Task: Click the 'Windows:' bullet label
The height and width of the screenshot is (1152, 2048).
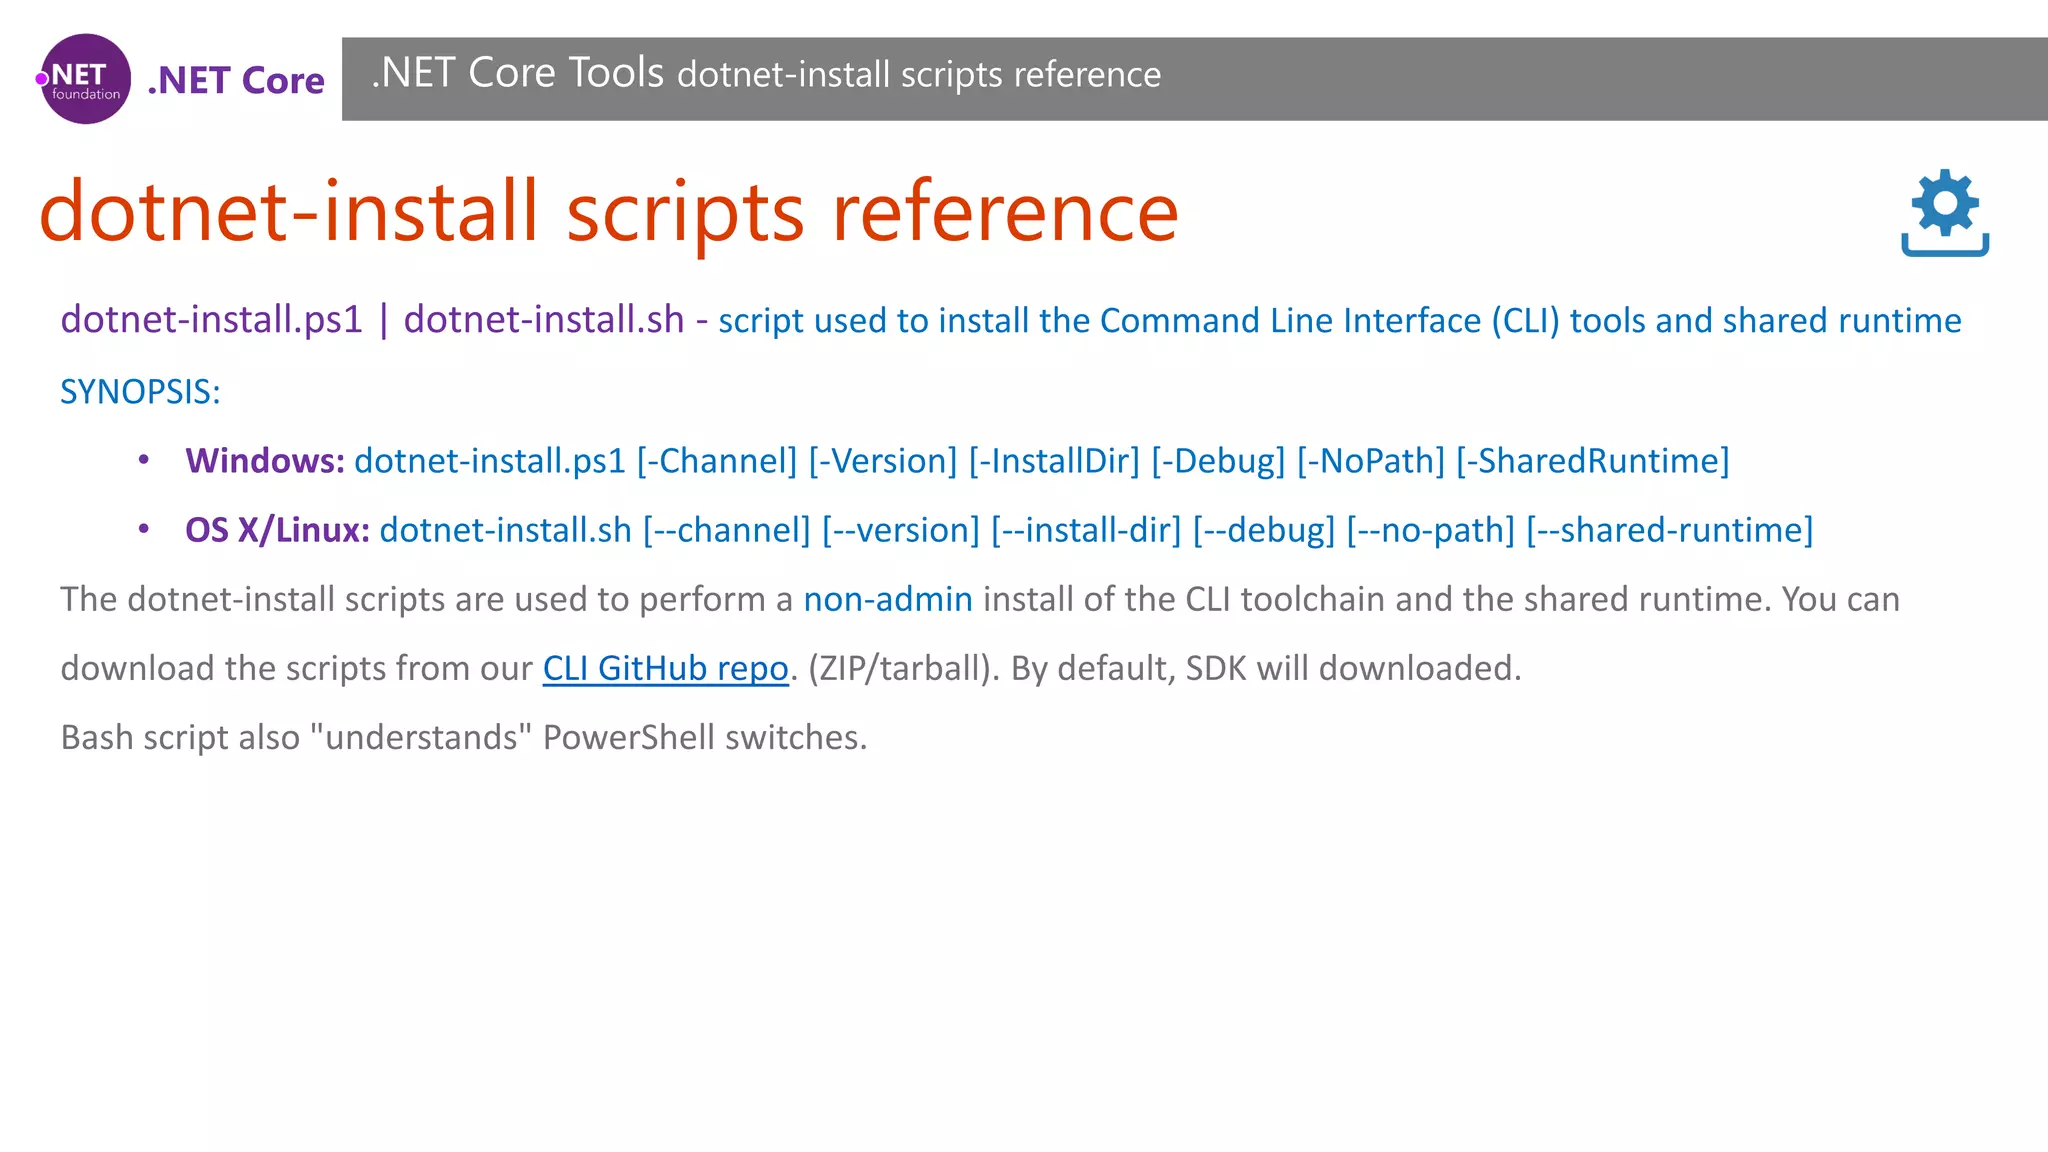Action: tap(265, 461)
